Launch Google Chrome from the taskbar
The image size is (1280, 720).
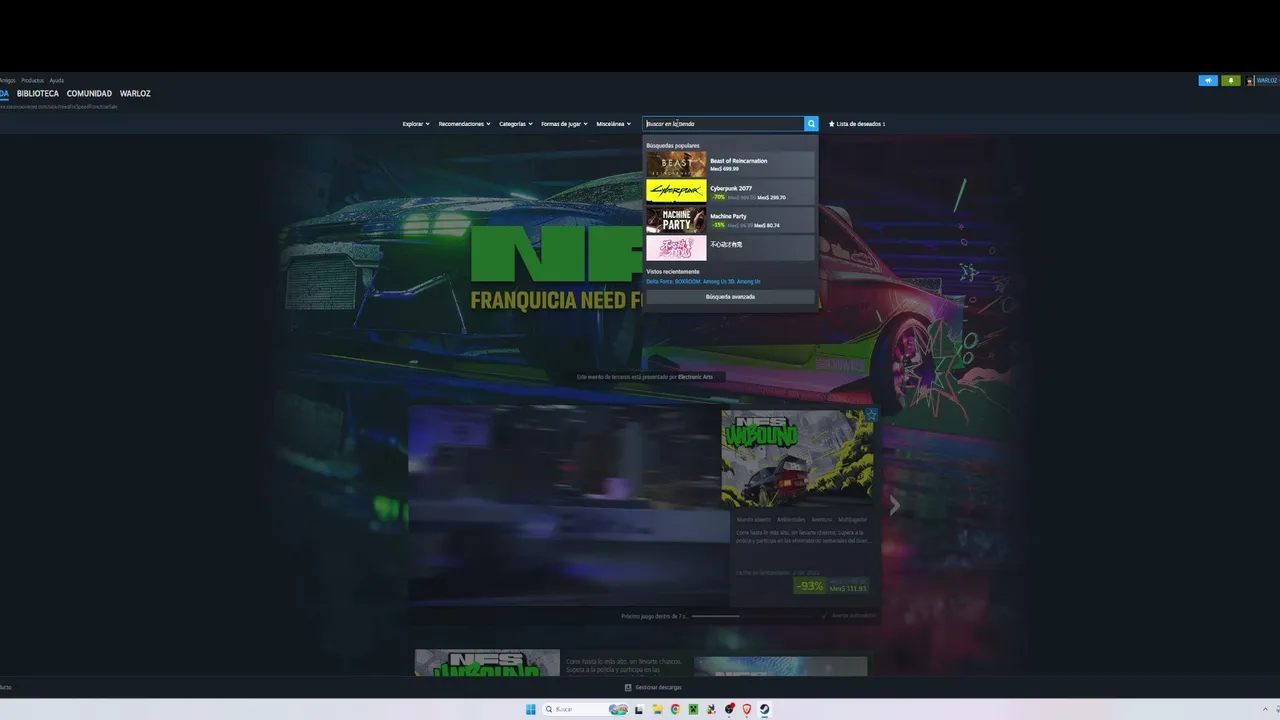click(675, 709)
